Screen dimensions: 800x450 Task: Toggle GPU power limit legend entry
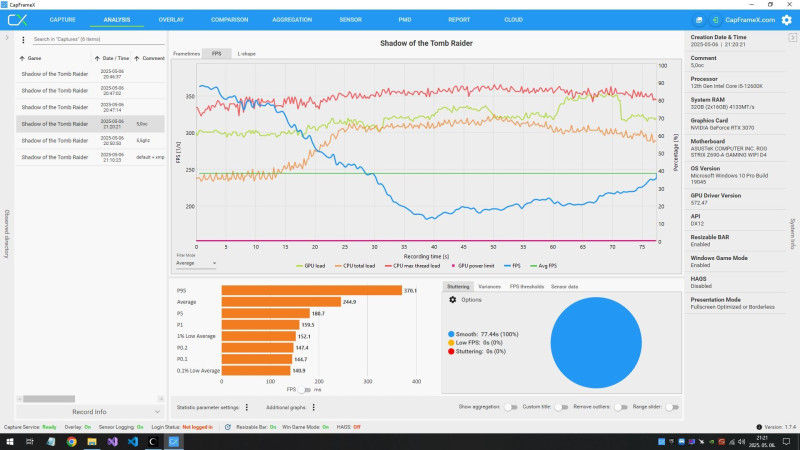(x=472, y=266)
